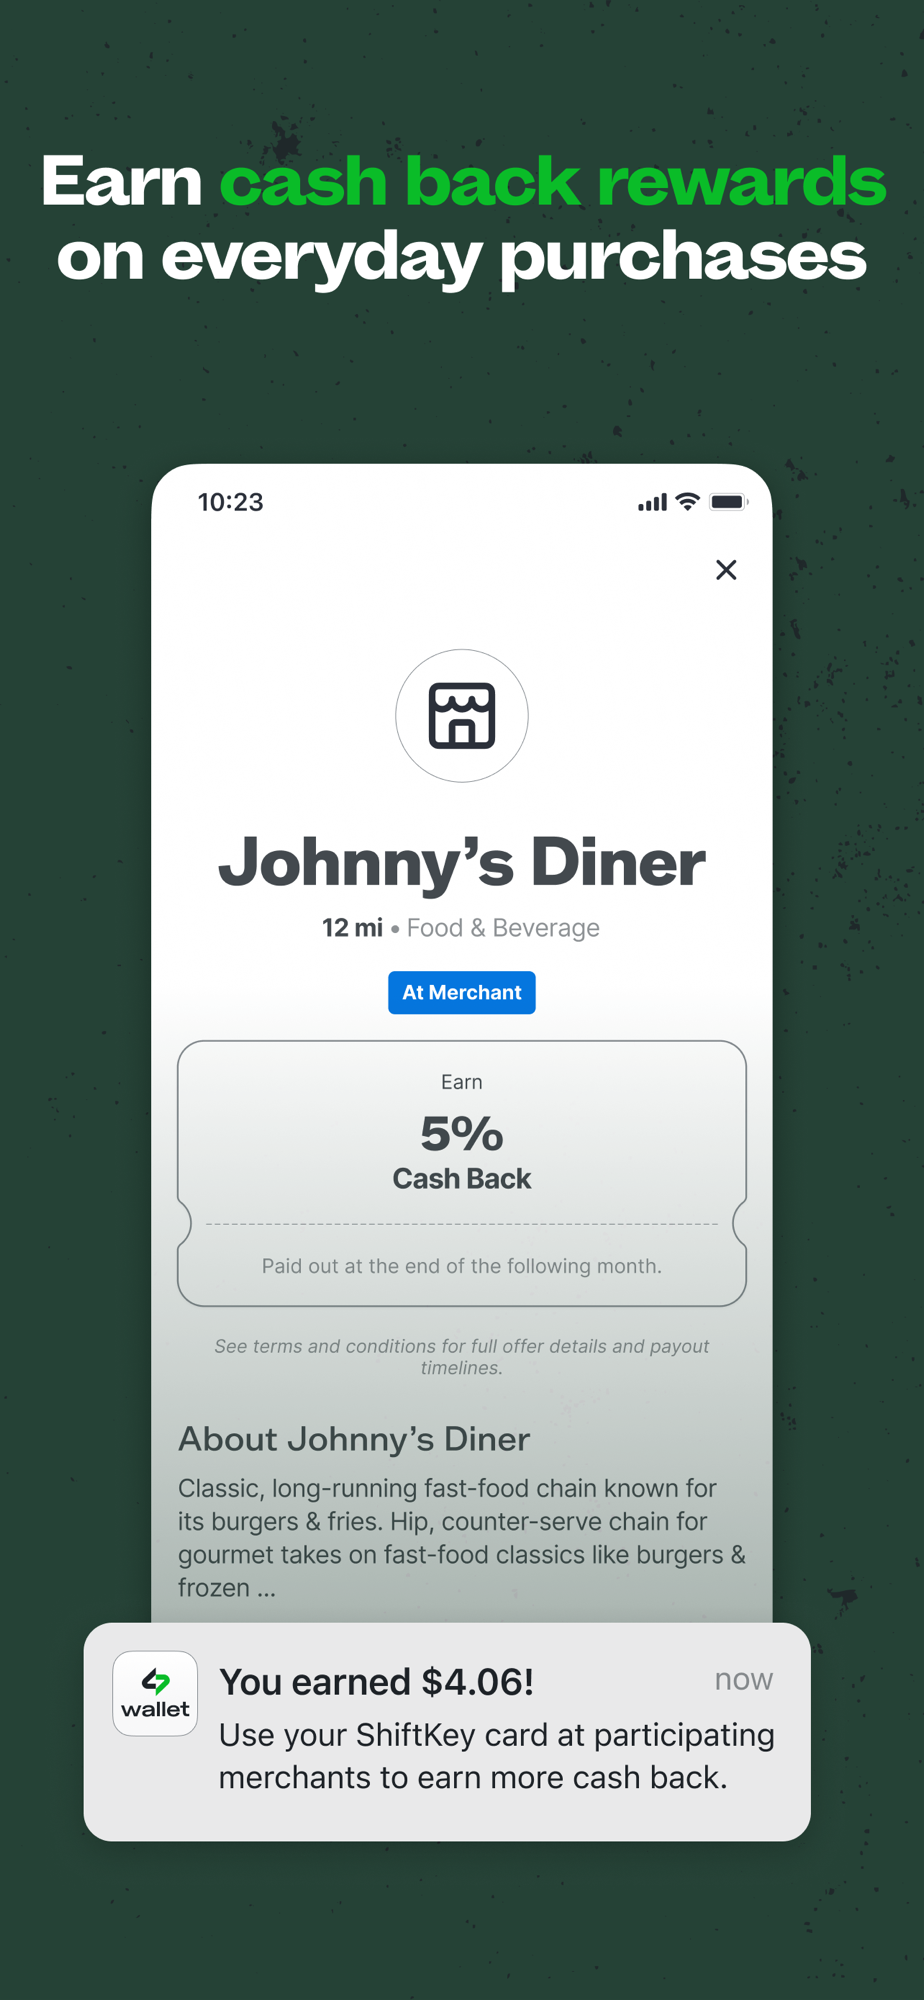Close the Johnny's Diner offer screen
Image resolution: width=924 pixels, height=2000 pixels.
(726, 570)
